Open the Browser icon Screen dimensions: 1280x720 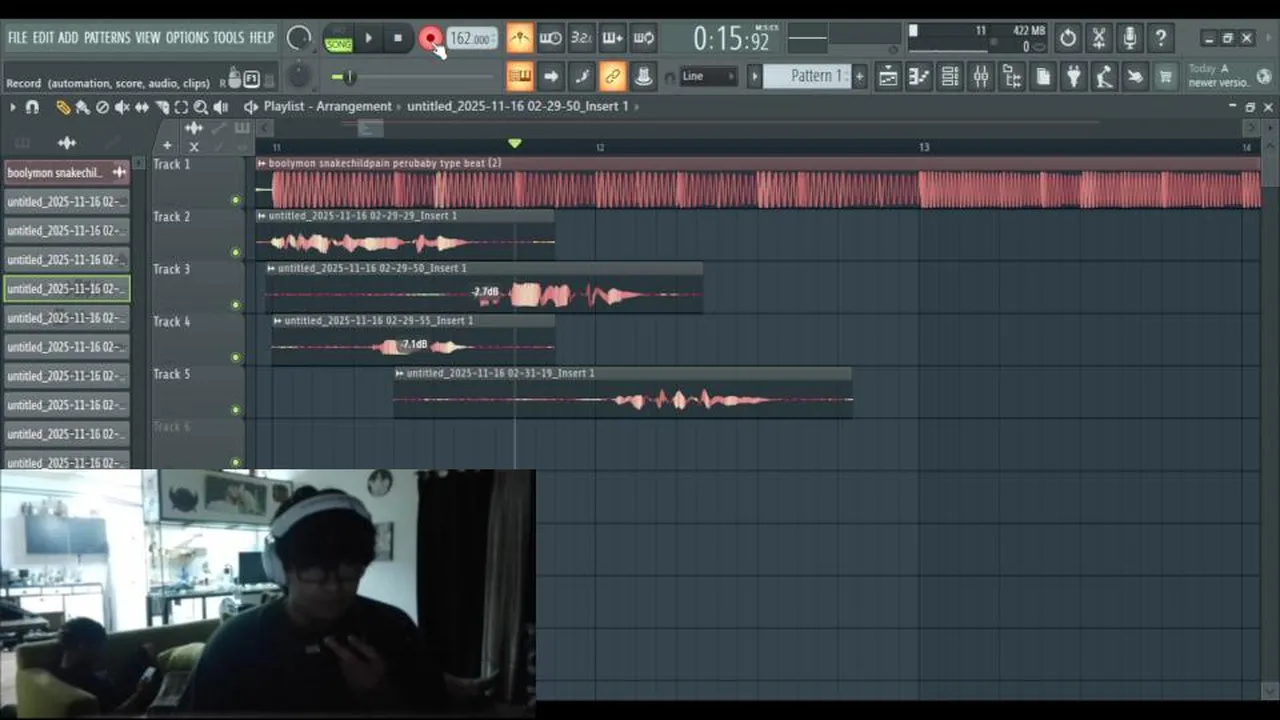pos(1011,76)
